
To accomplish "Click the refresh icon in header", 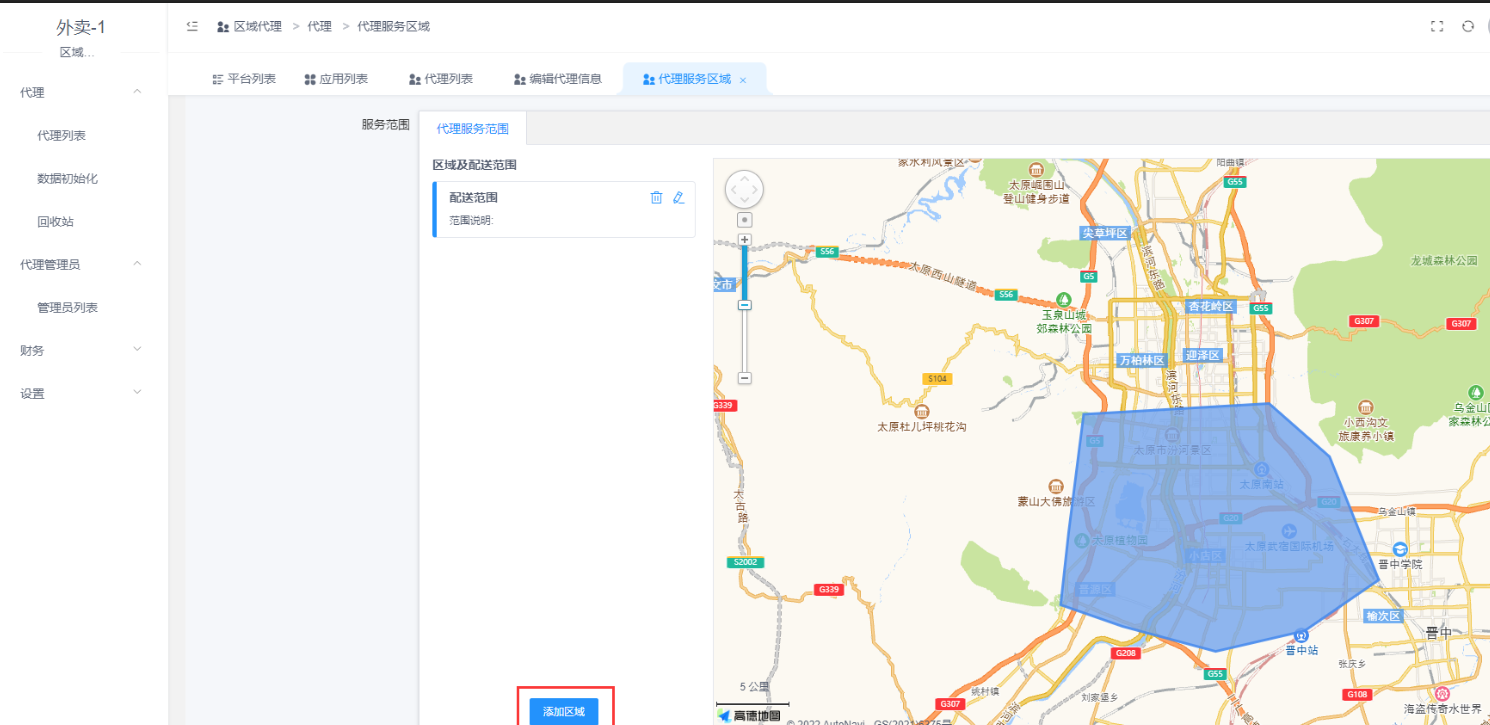I will tap(1468, 26).
